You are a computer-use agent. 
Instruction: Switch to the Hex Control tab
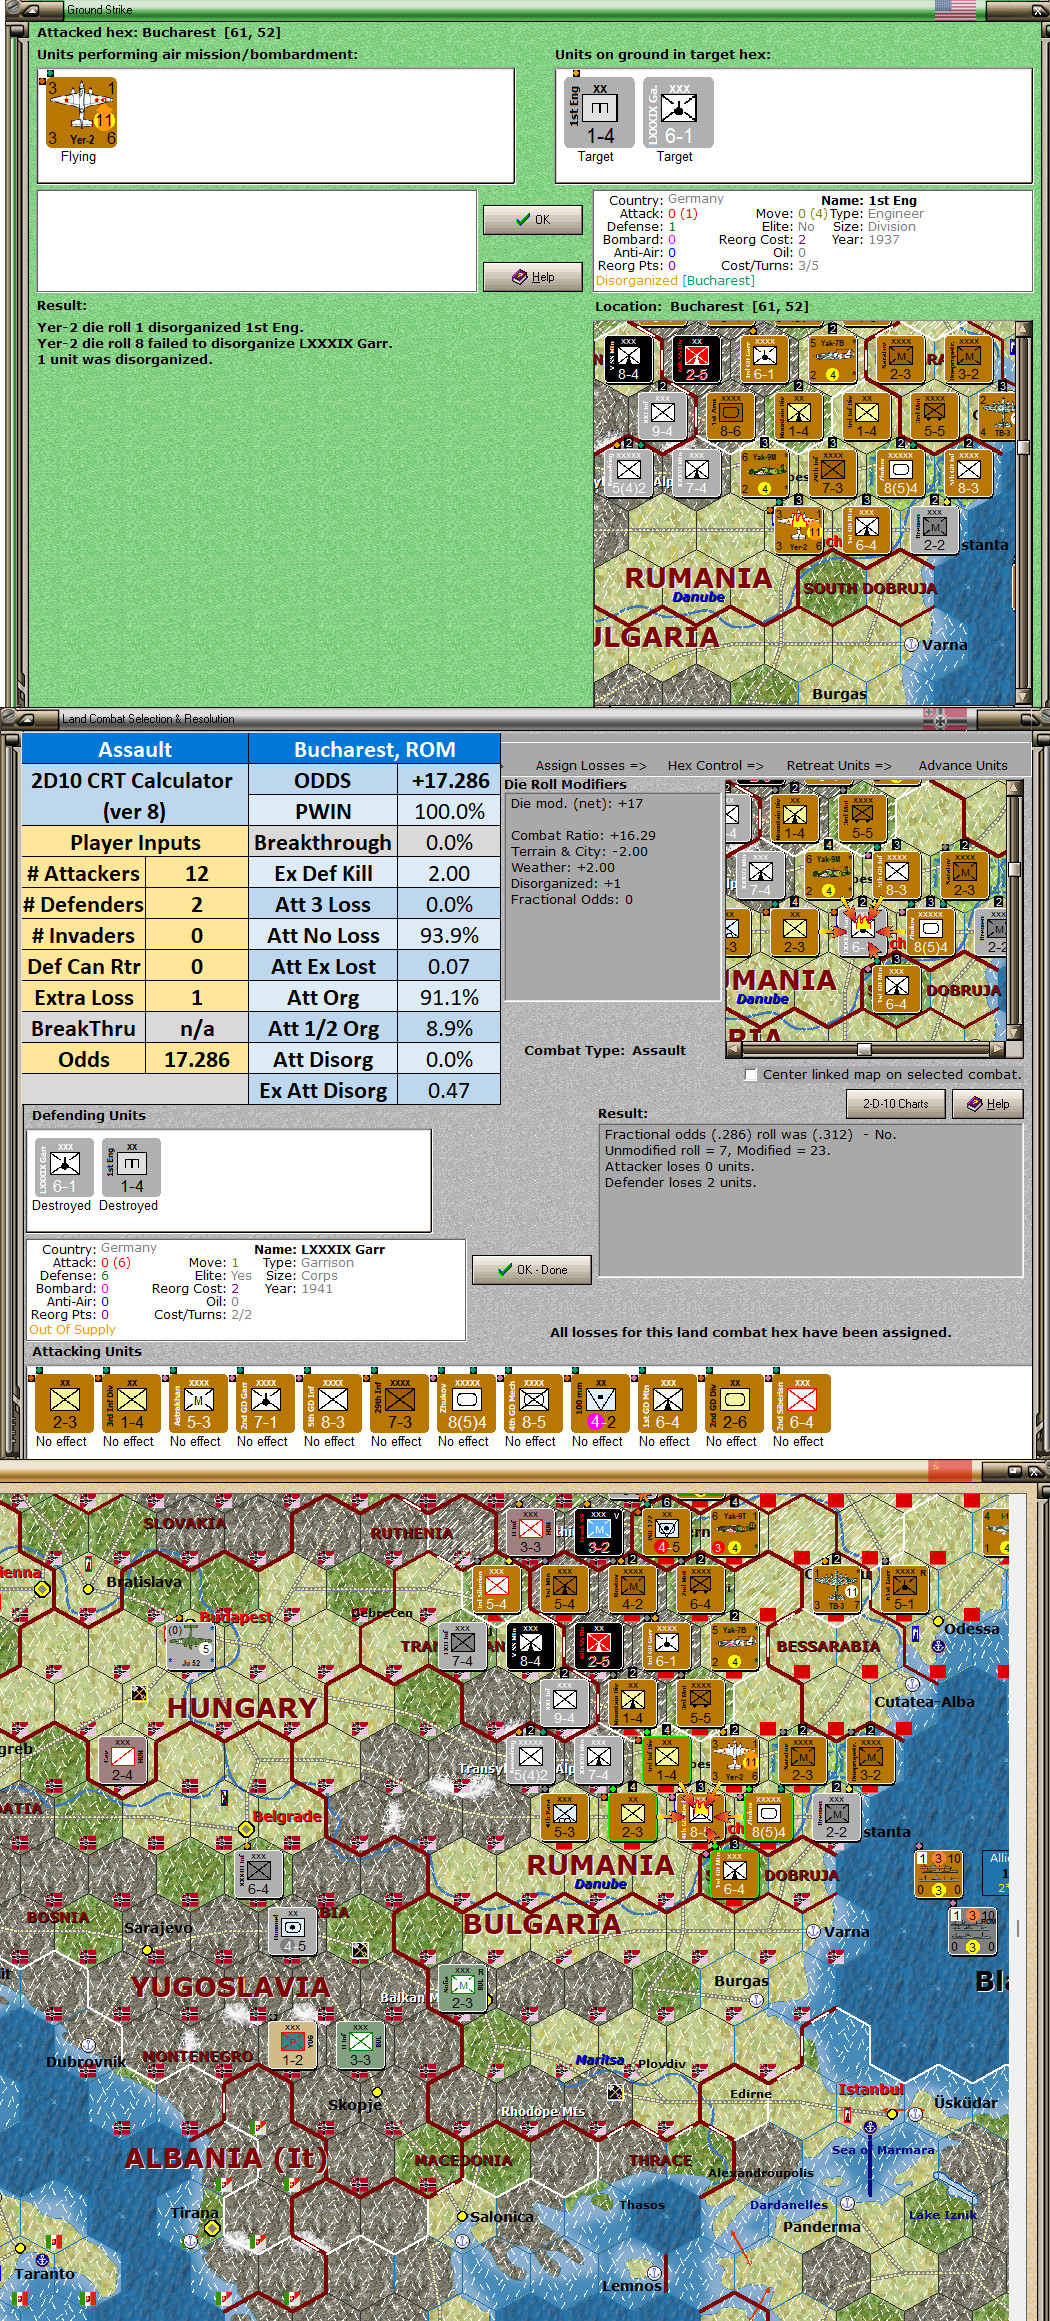coord(715,765)
